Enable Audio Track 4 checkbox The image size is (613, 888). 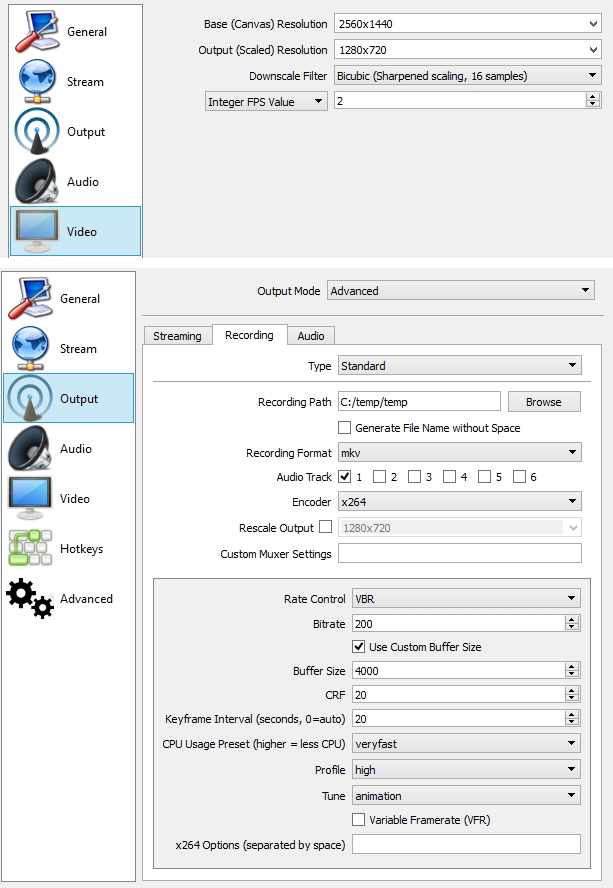coord(449,476)
